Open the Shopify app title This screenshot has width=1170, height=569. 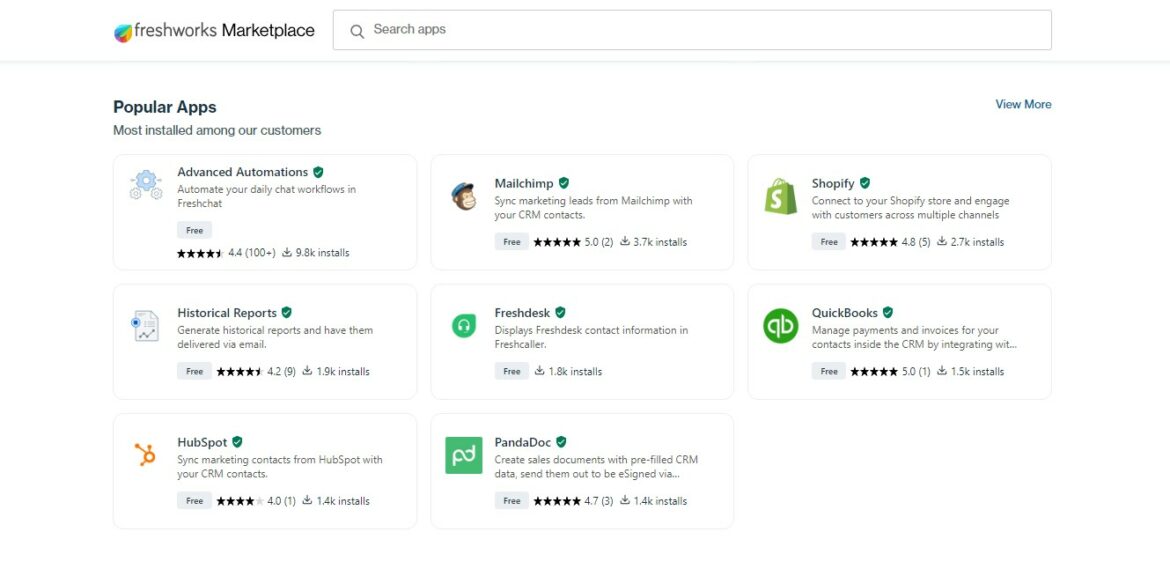833,183
